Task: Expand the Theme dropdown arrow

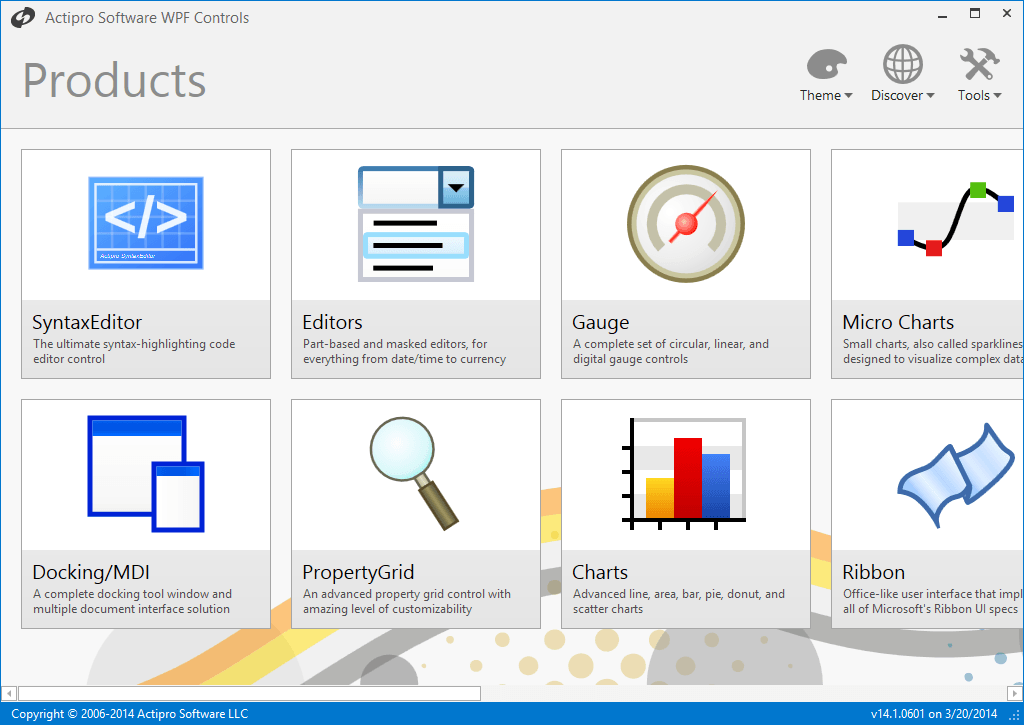Action: click(x=848, y=96)
